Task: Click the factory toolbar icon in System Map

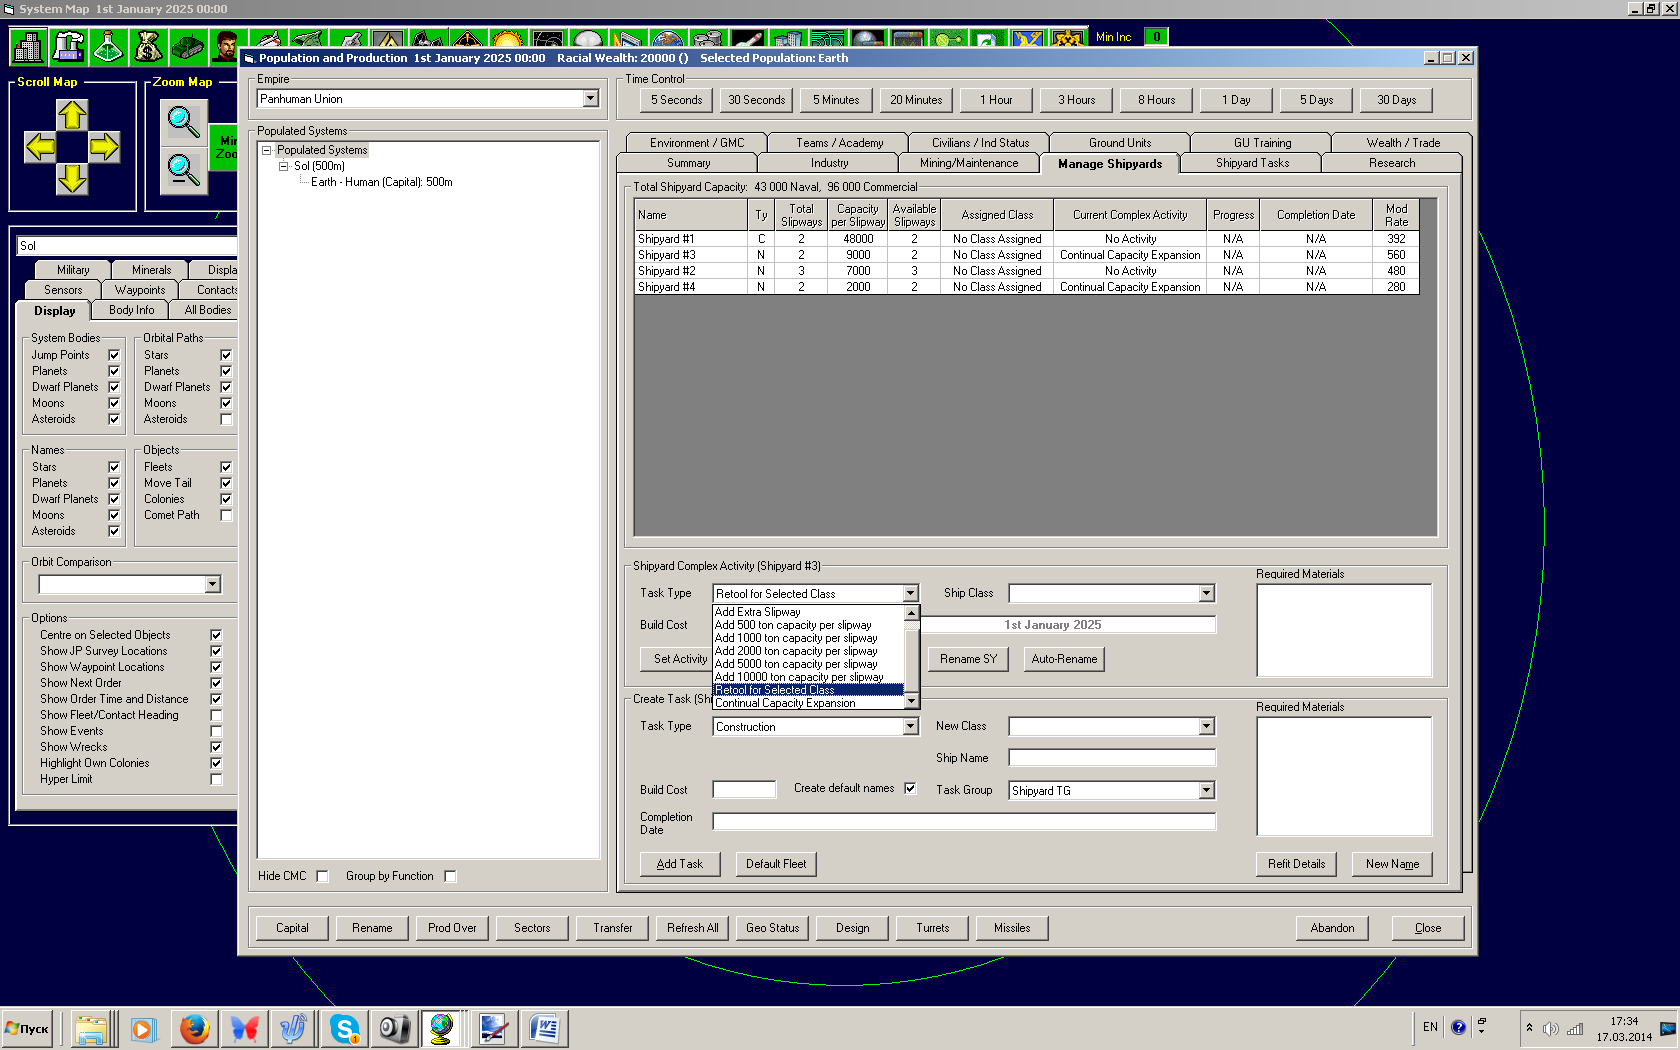Action: 68,46
